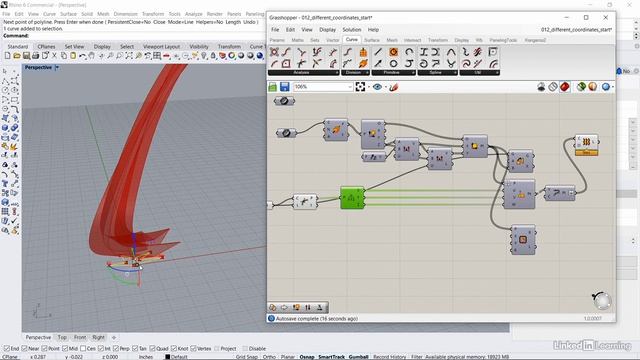Save Grasshopper document with blue disk icon
The height and width of the screenshot is (360, 640).
tap(284, 87)
